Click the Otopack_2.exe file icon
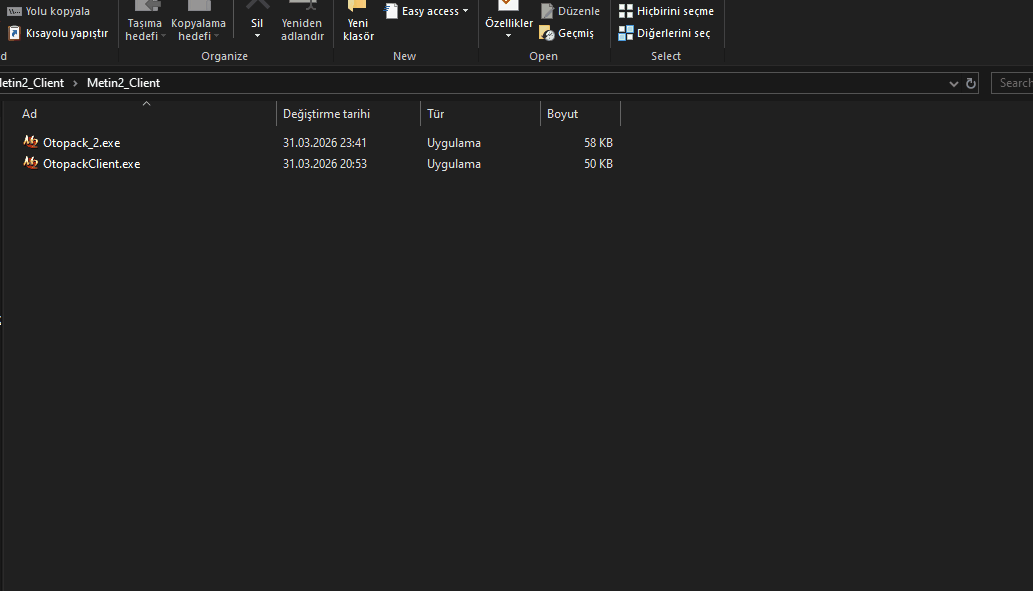This screenshot has height=591, width=1033. (x=30, y=141)
